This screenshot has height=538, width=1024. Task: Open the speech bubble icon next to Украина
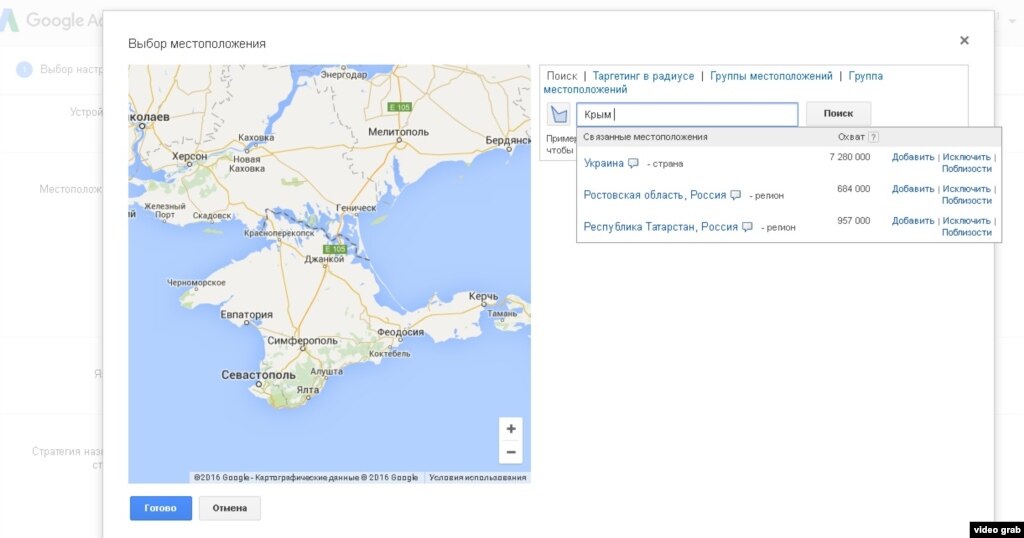point(633,163)
